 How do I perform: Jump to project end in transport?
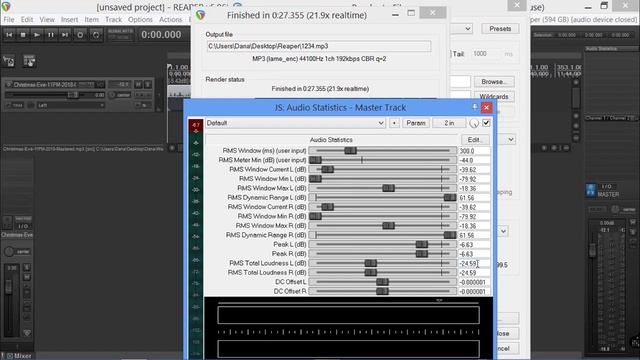click(x=64, y=35)
